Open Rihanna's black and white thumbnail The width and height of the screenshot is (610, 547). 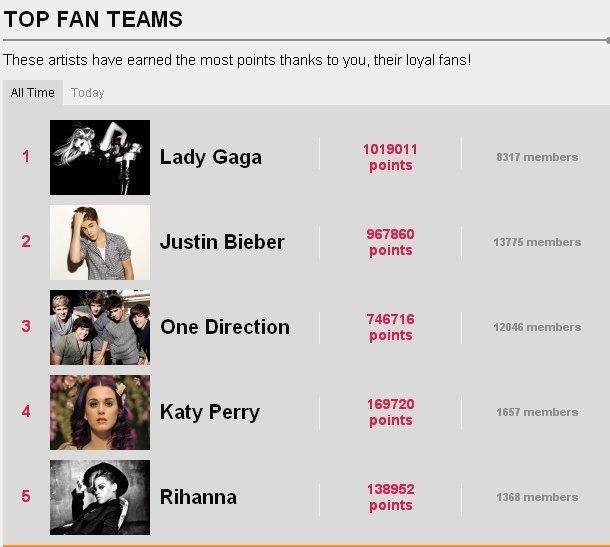[x=100, y=497]
